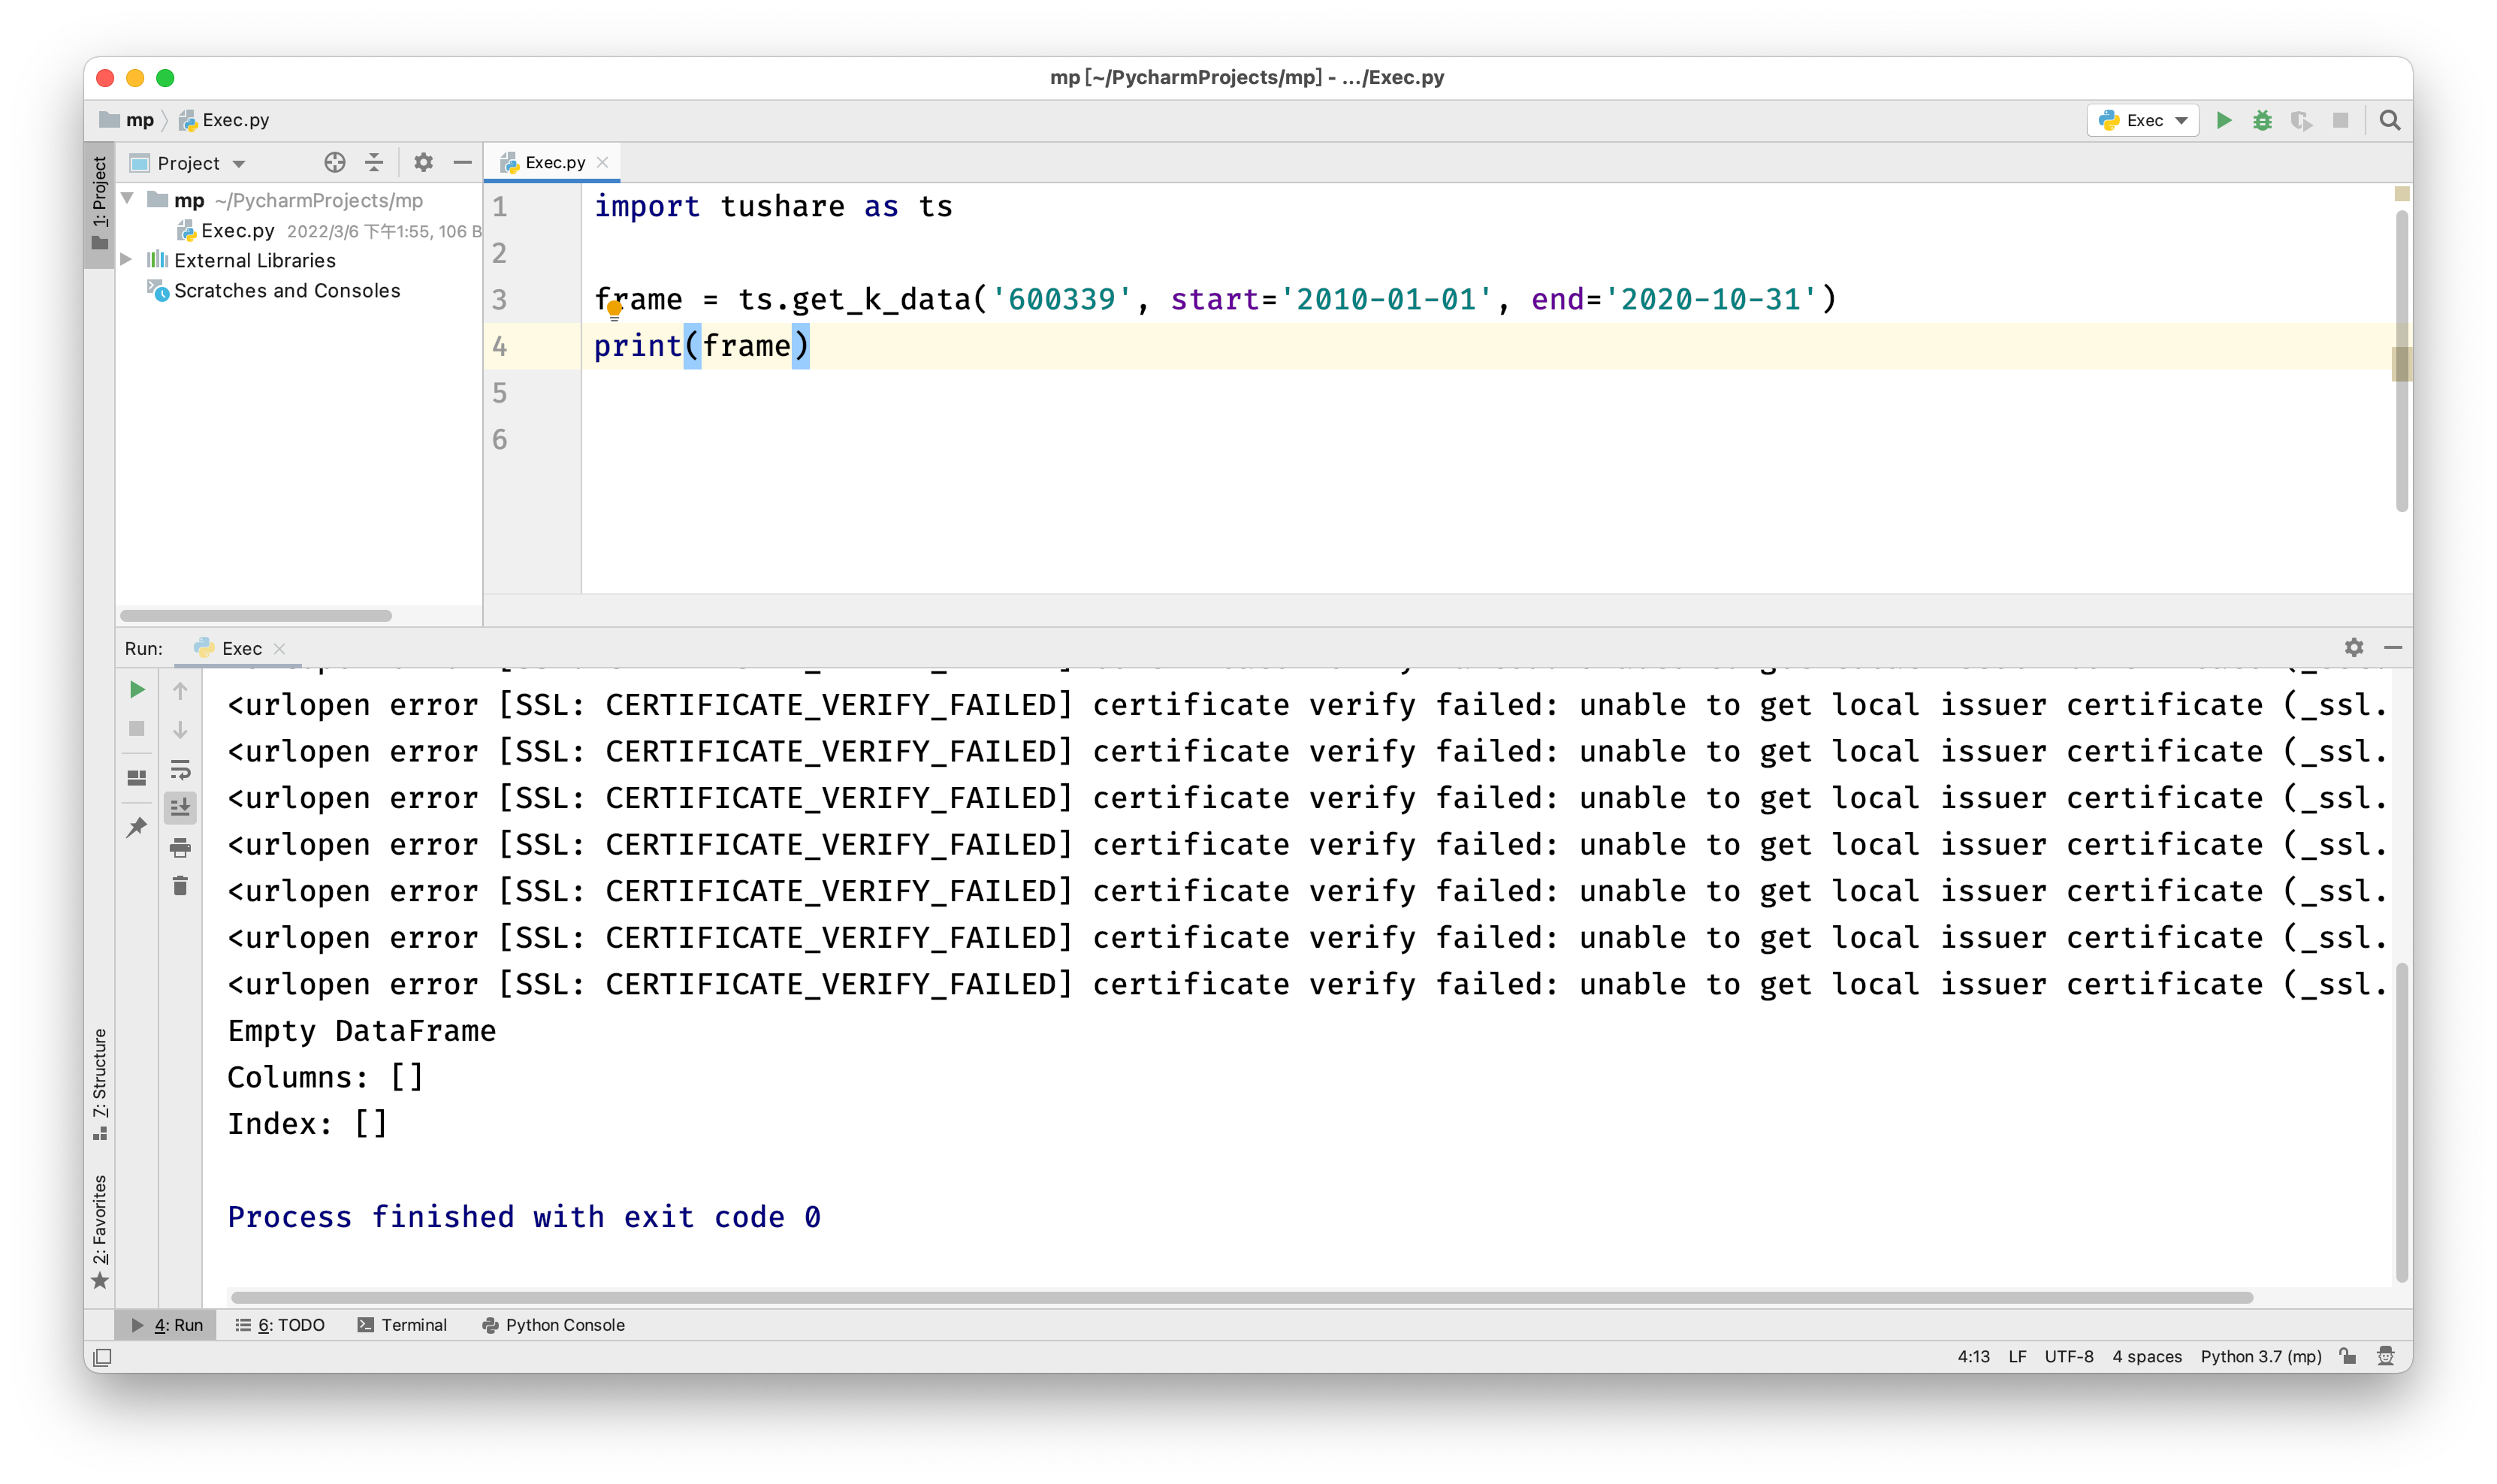Rerun Exec from Run panel
The width and height of the screenshot is (2497, 1484).
coord(137,690)
